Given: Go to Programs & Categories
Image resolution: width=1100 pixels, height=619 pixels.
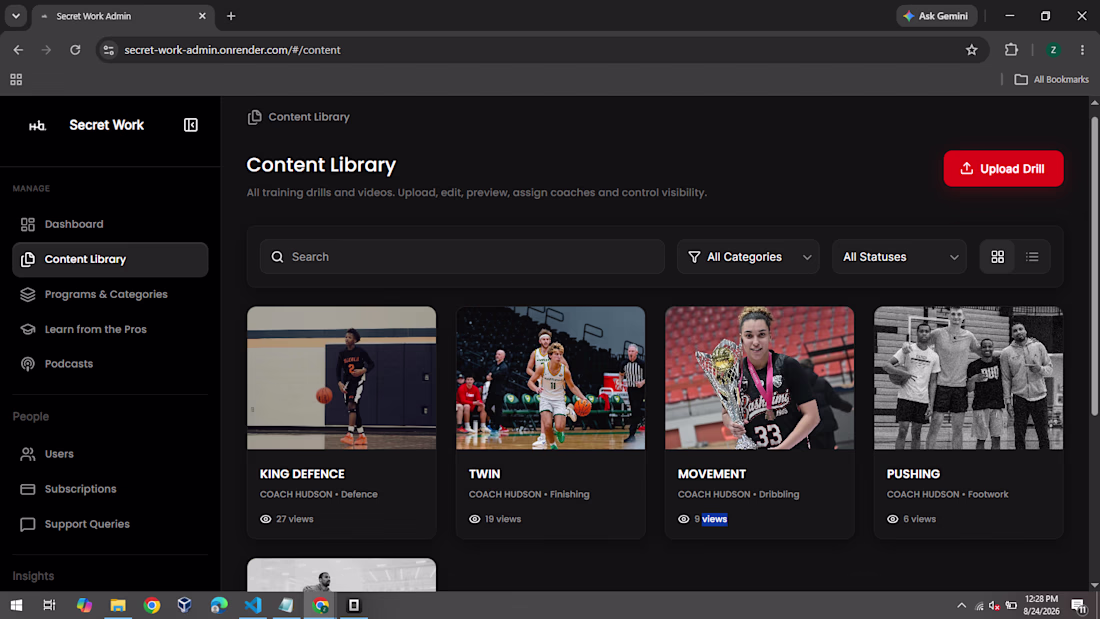Looking at the screenshot, I should point(110,294).
